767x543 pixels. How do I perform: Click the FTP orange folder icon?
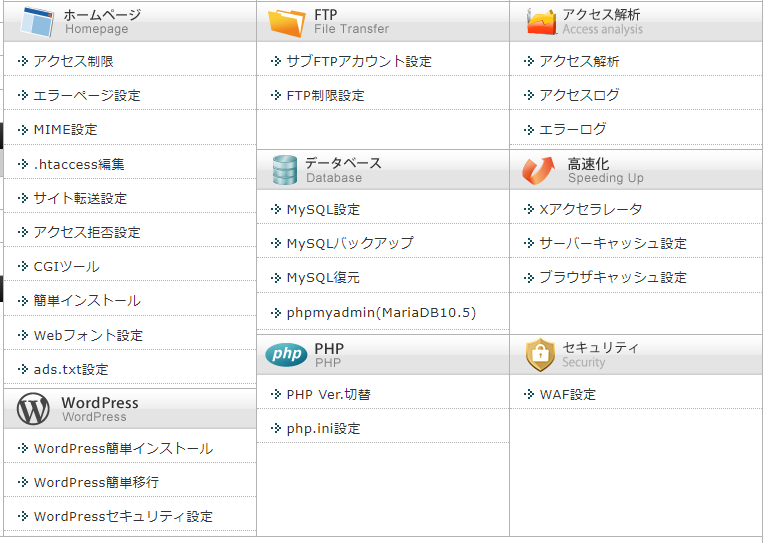pos(287,23)
